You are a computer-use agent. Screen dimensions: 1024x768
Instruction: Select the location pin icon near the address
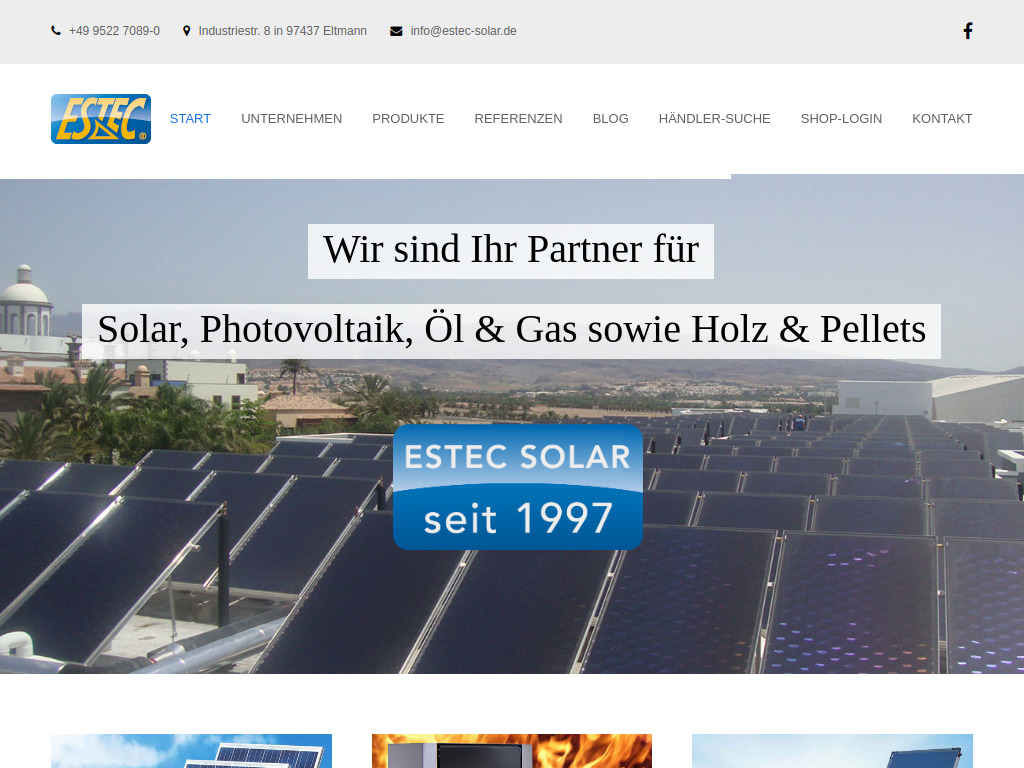(187, 30)
